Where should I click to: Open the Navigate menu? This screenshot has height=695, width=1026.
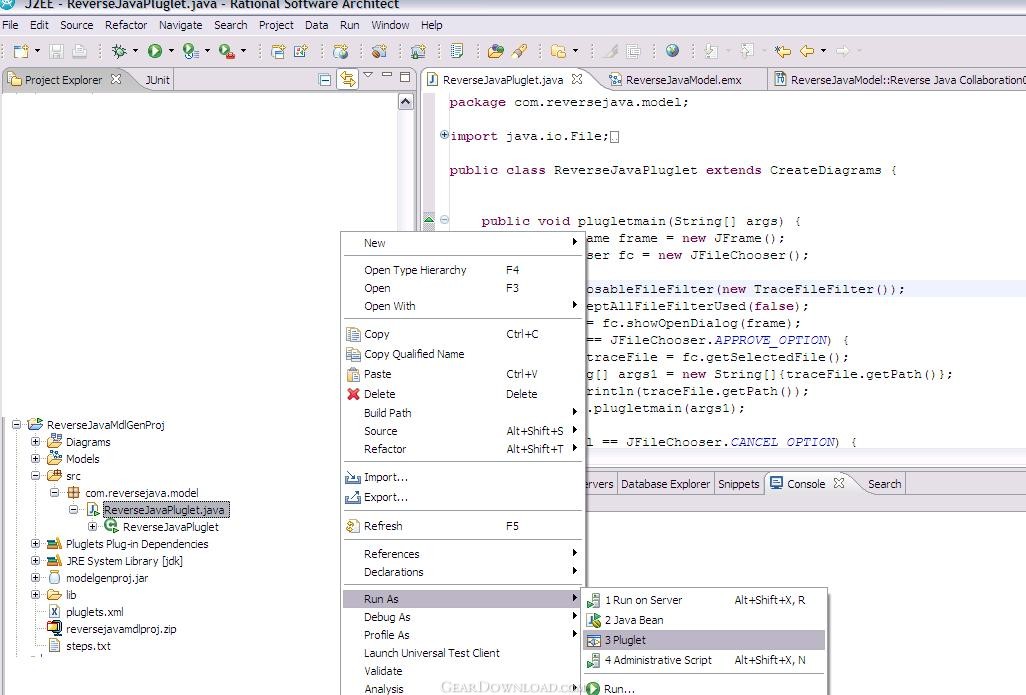[x=181, y=26]
